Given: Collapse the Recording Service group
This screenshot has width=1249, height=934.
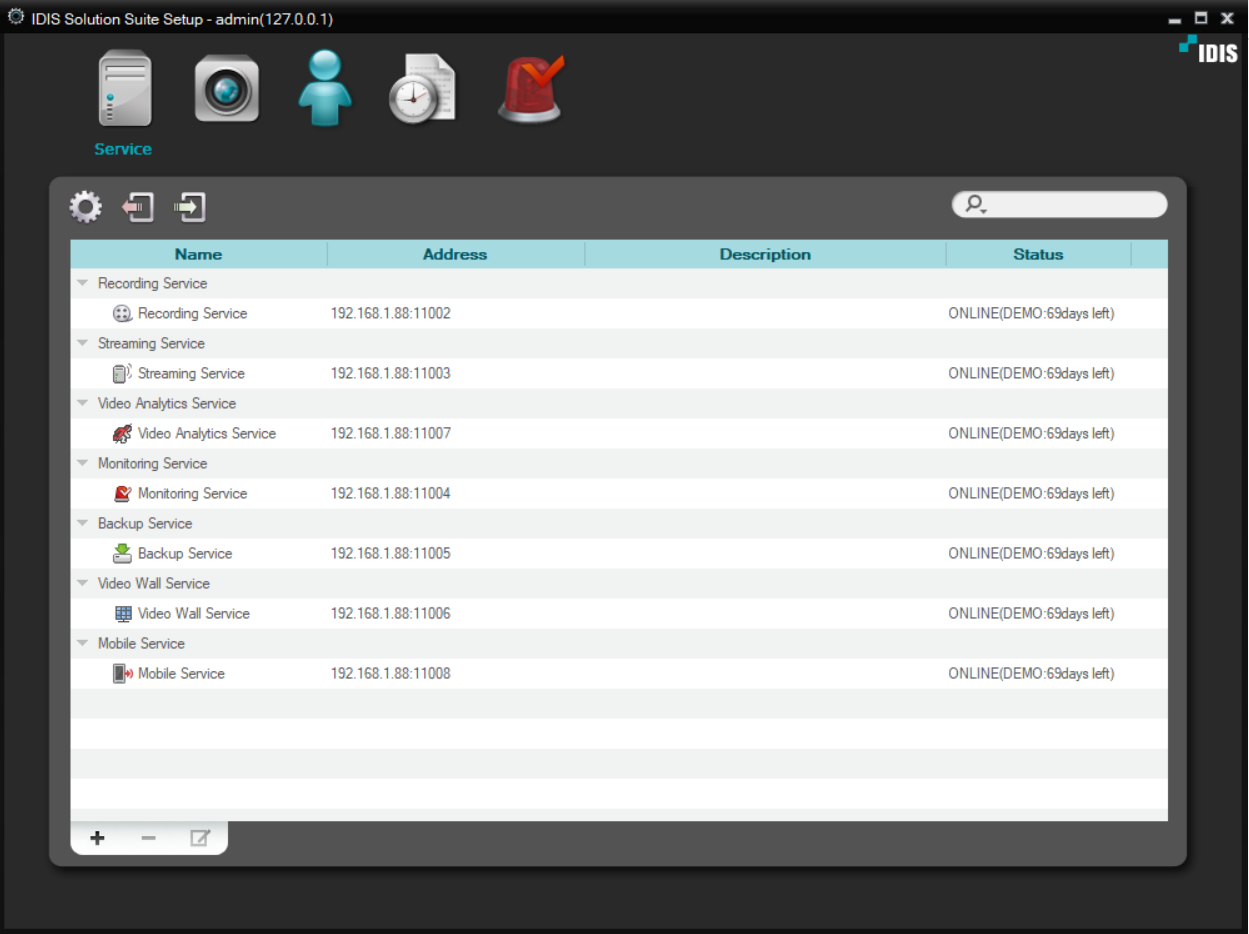Looking at the screenshot, I should click(83, 283).
